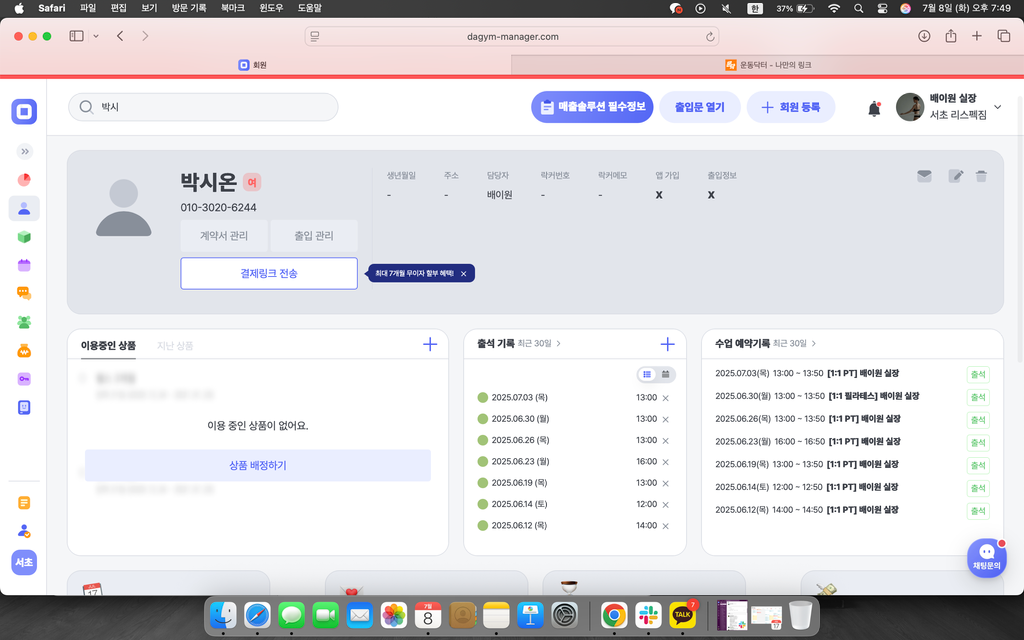Viewport: 1024px width, 640px height.
Task: Delete member with the trash icon
Action: pyautogui.click(x=981, y=176)
